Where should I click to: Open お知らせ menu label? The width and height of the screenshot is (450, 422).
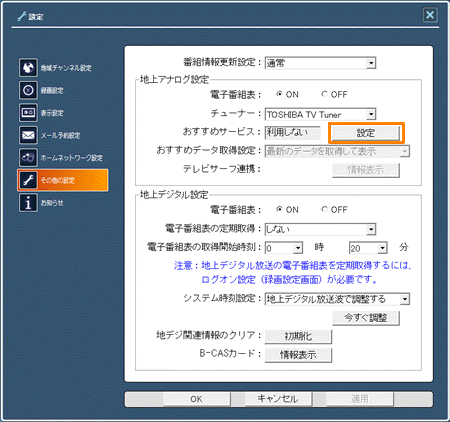(52, 203)
